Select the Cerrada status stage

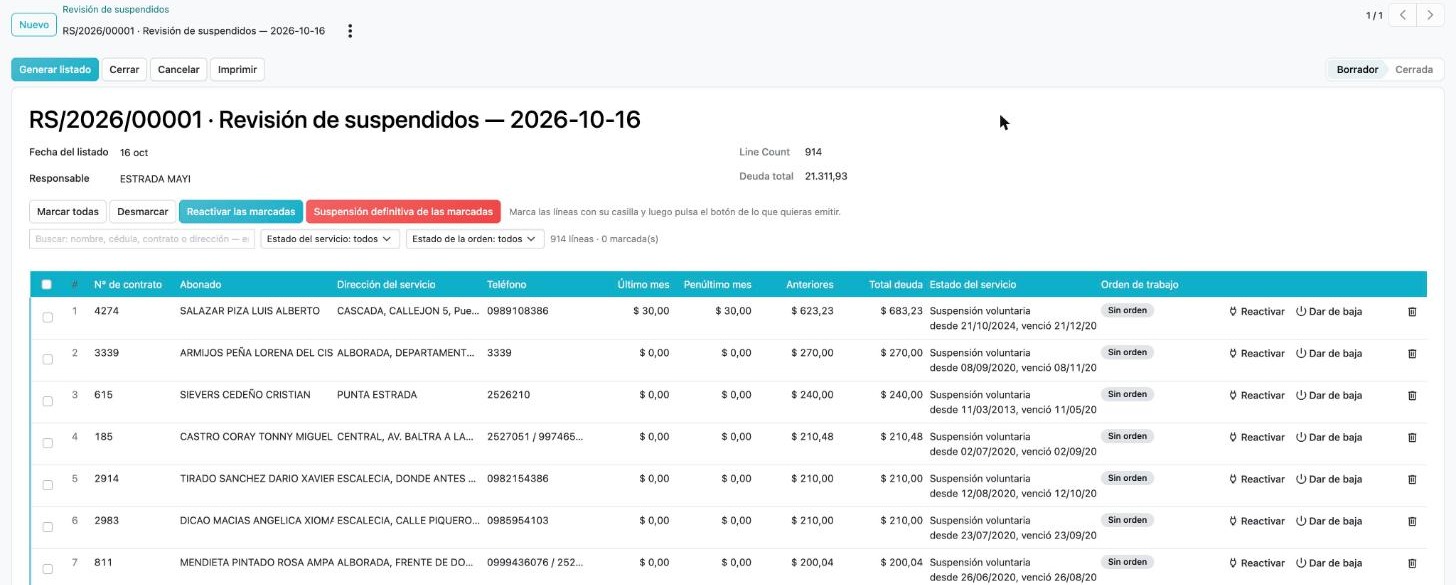(1414, 70)
